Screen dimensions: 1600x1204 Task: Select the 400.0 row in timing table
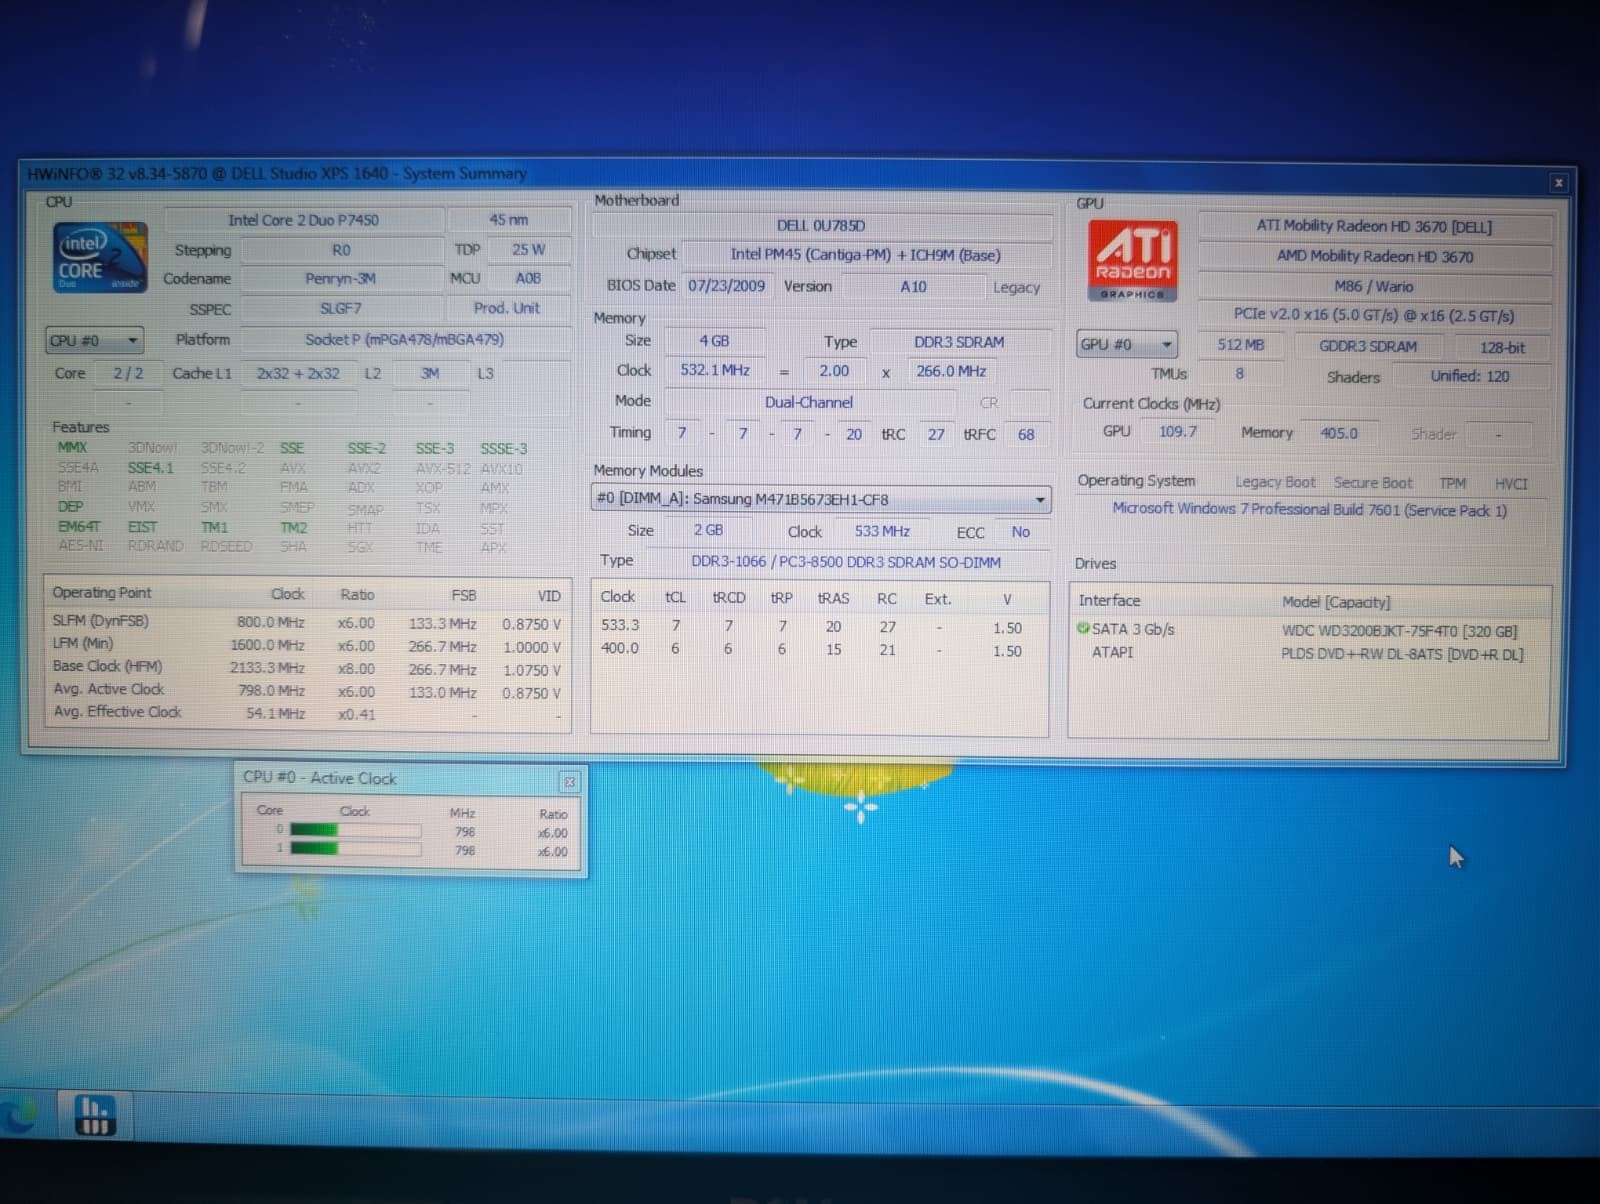coord(818,649)
